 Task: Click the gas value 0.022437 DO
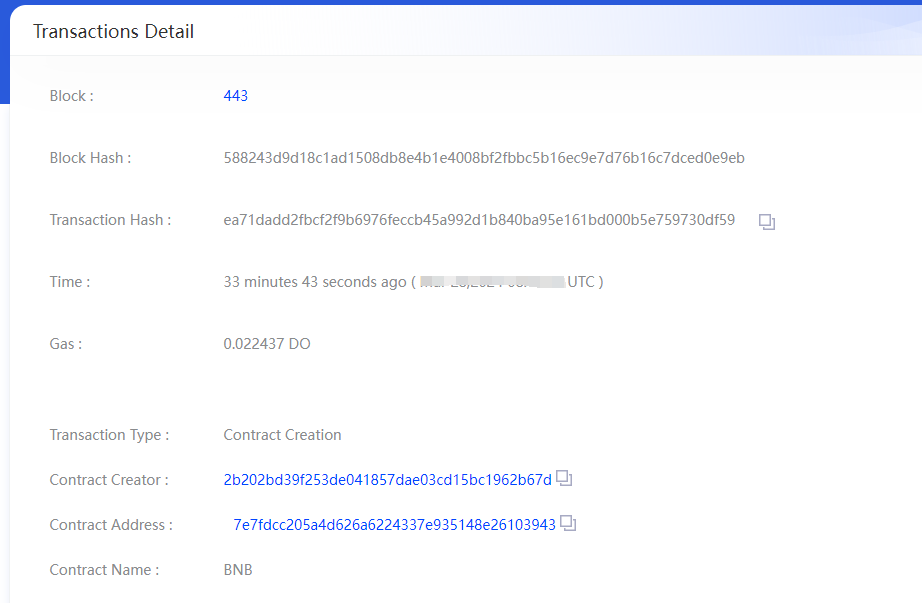click(267, 344)
